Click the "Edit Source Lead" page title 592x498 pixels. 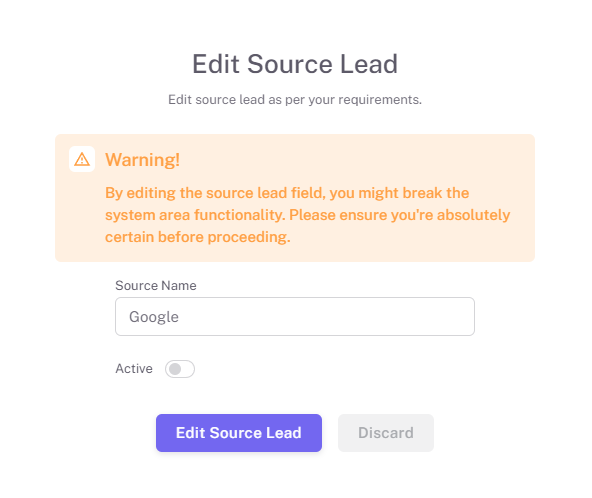pos(295,64)
